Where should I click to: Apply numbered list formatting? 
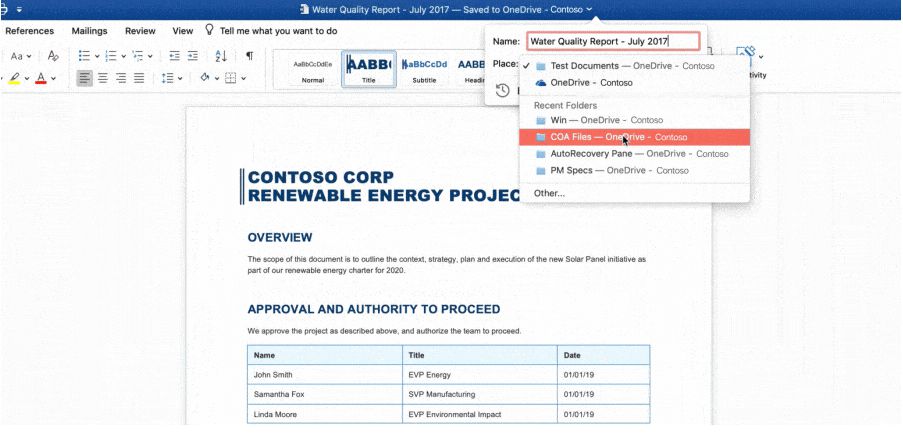tap(111, 56)
